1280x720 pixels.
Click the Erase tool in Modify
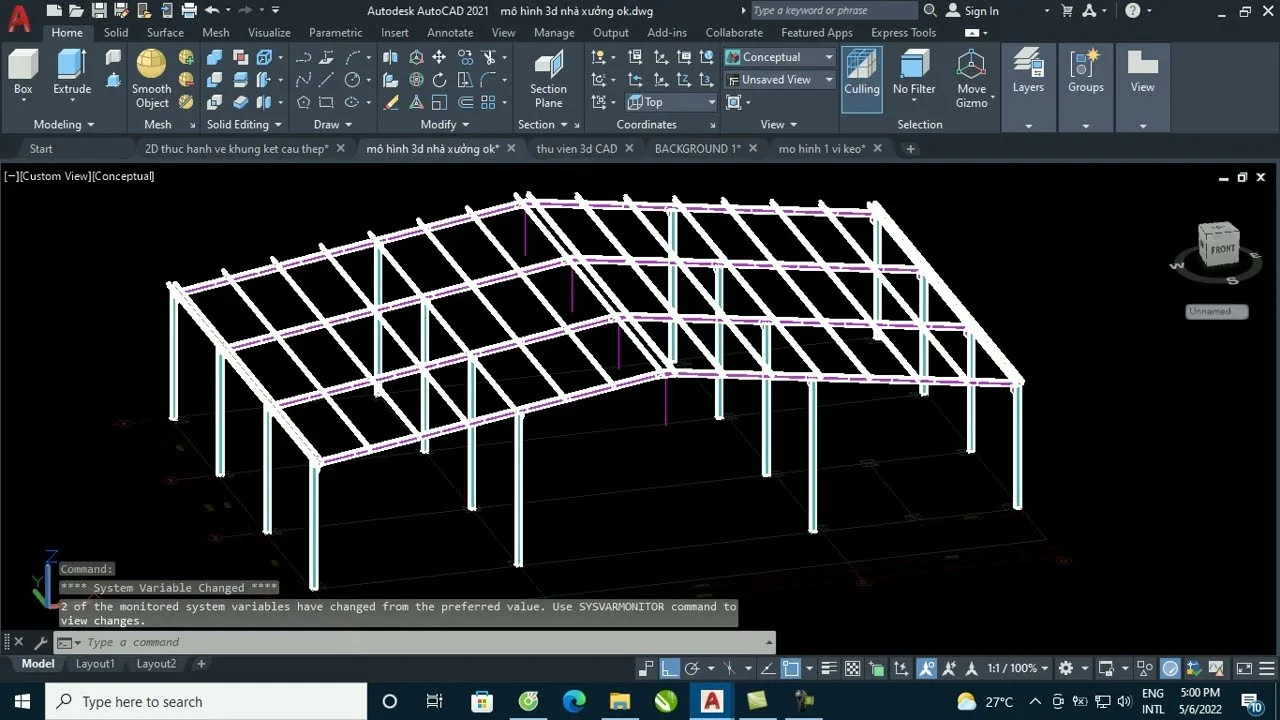coord(391,102)
